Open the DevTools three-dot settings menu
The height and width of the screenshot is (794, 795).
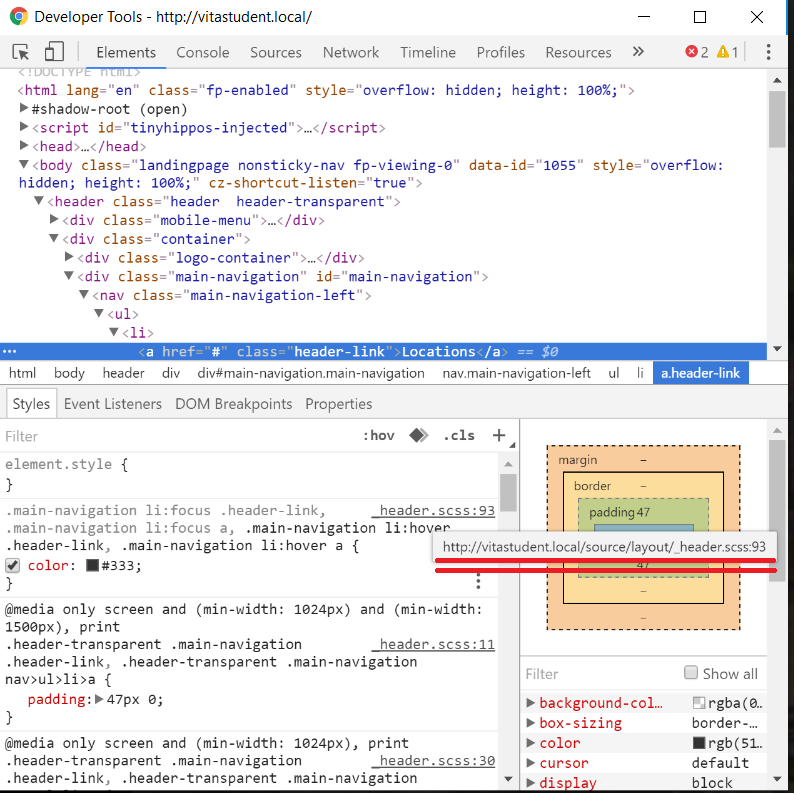coord(769,52)
